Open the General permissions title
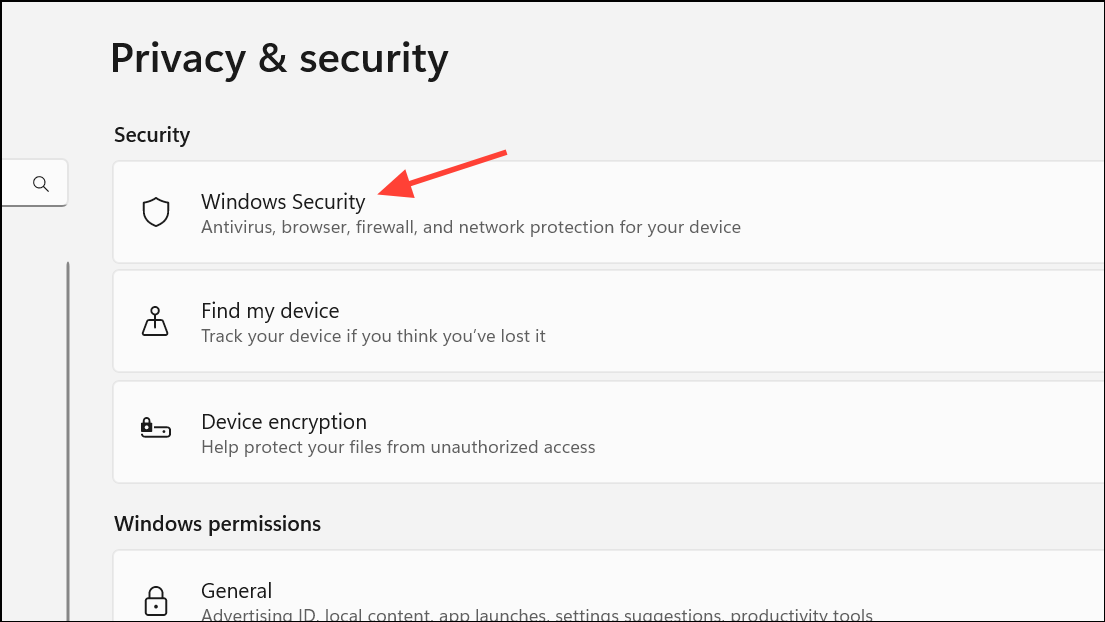Screen dimensions: 1105x622 (x=236, y=590)
